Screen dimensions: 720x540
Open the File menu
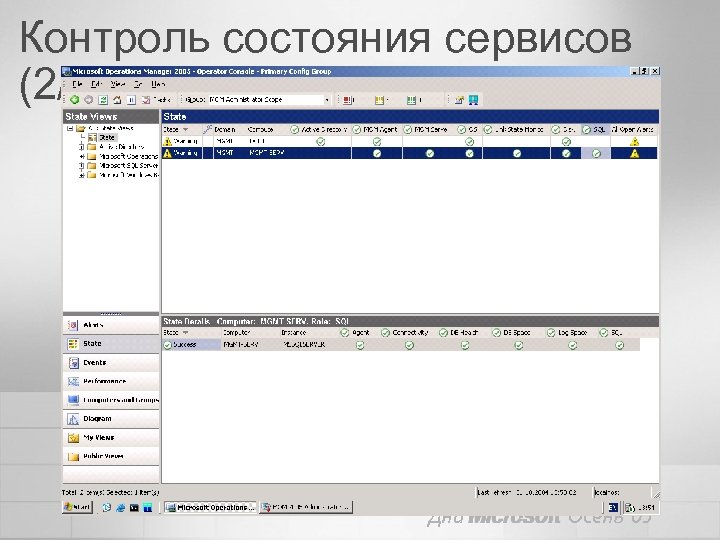coord(77,84)
